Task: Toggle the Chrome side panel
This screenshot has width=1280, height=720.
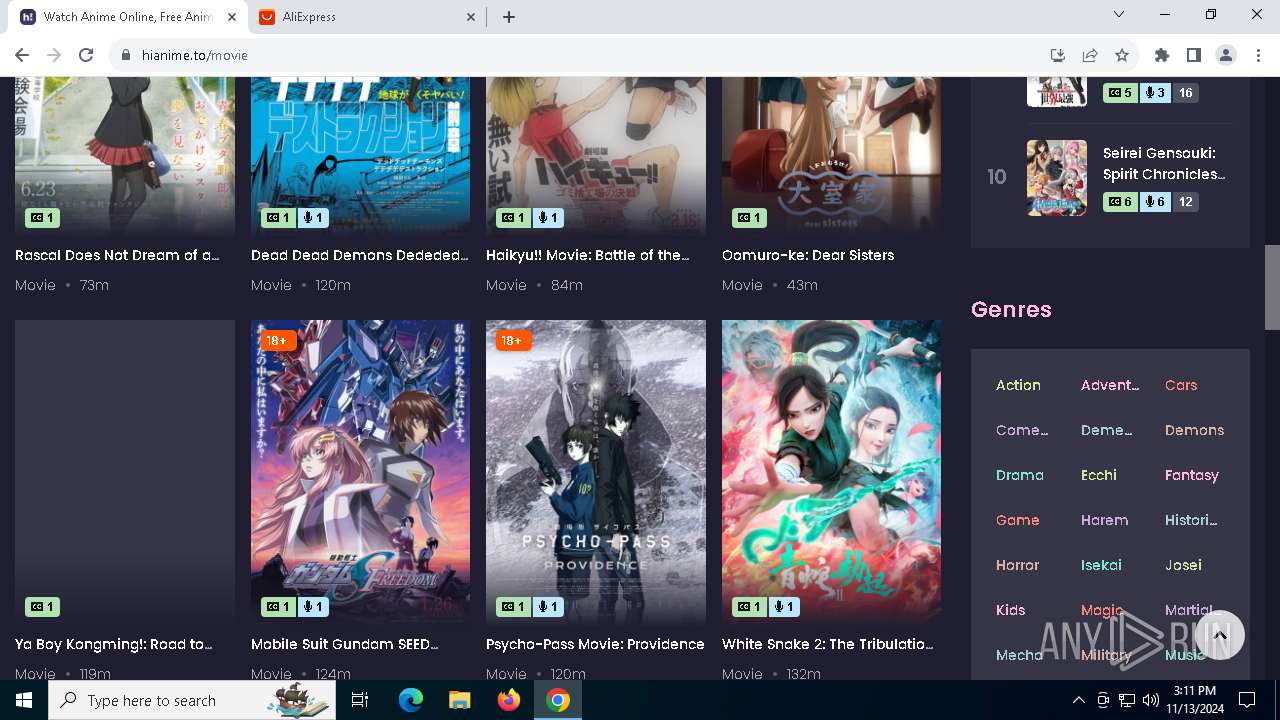Action: [1194, 55]
